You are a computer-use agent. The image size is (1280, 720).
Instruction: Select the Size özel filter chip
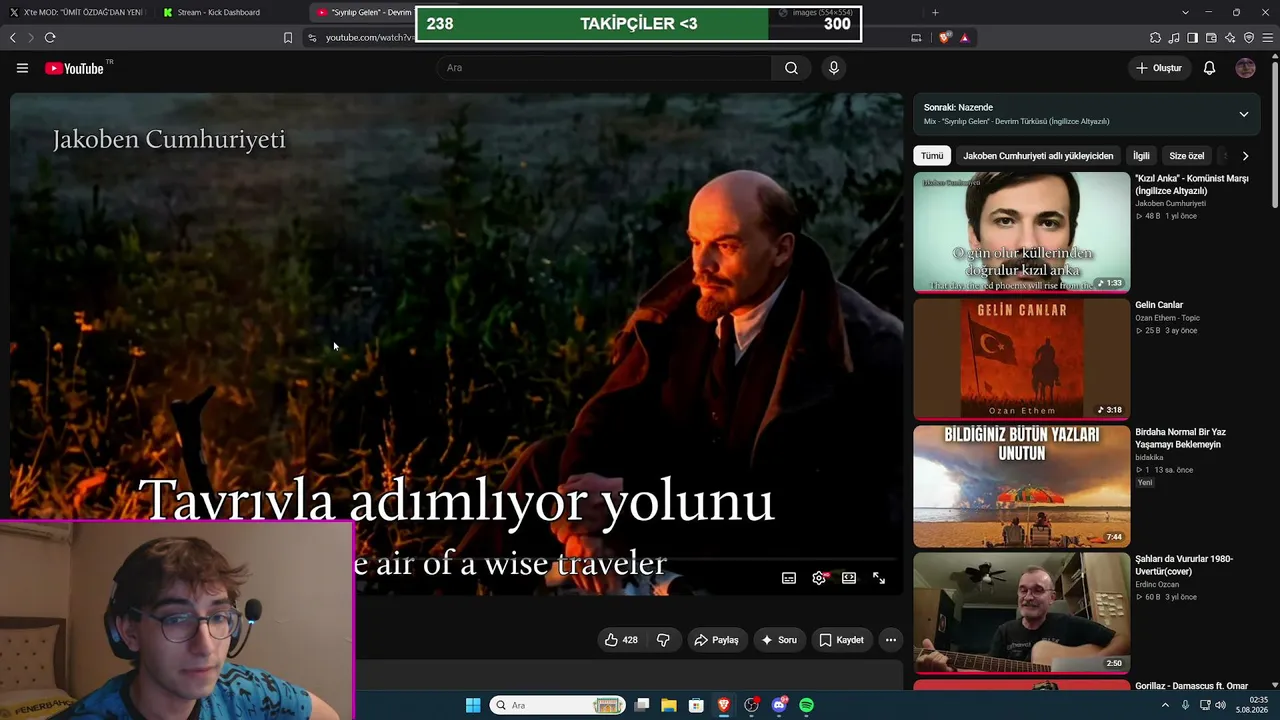pos(1187,156)
